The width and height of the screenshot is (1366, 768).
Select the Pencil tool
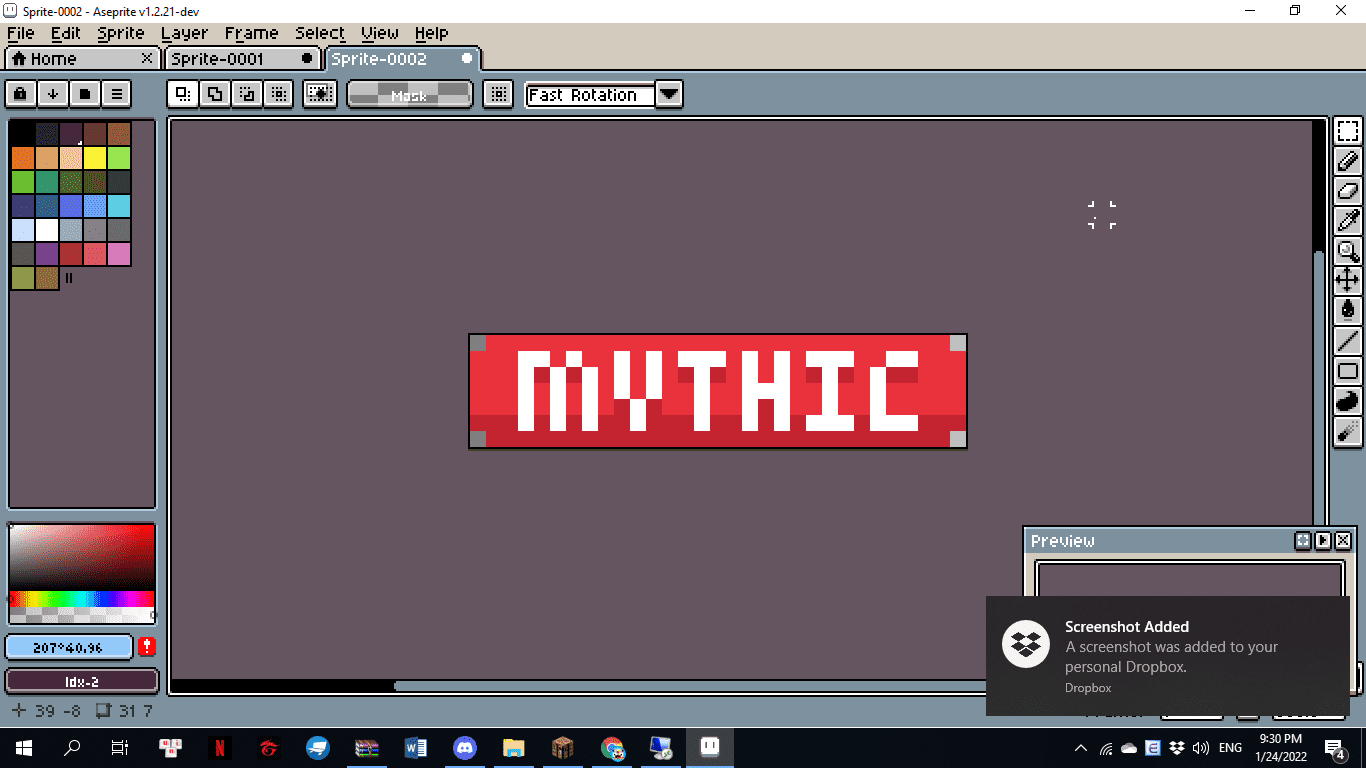coord(1348,160)
